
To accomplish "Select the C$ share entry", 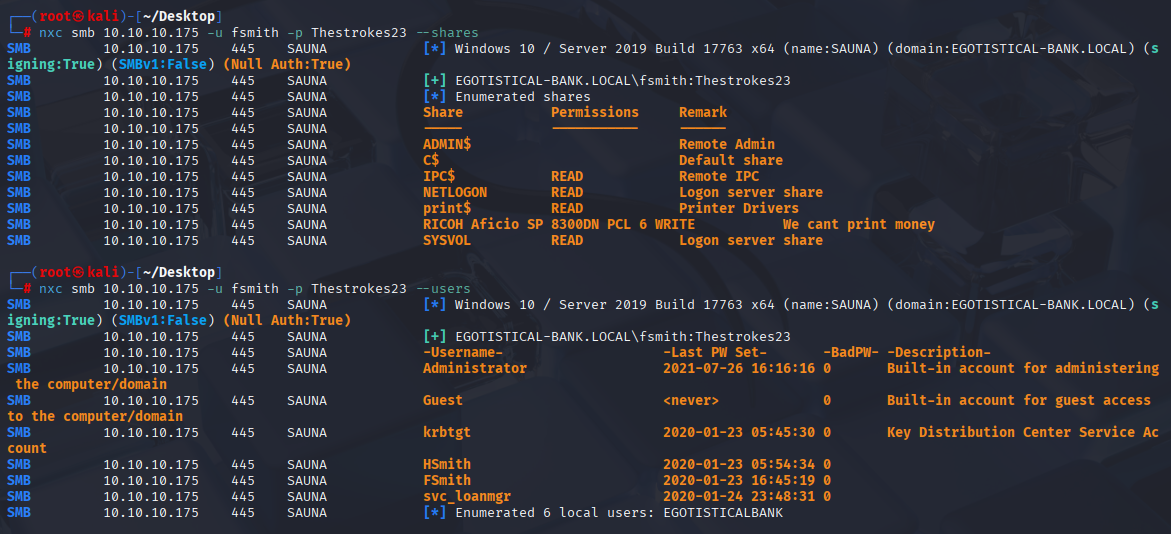I will pos(430,161).
